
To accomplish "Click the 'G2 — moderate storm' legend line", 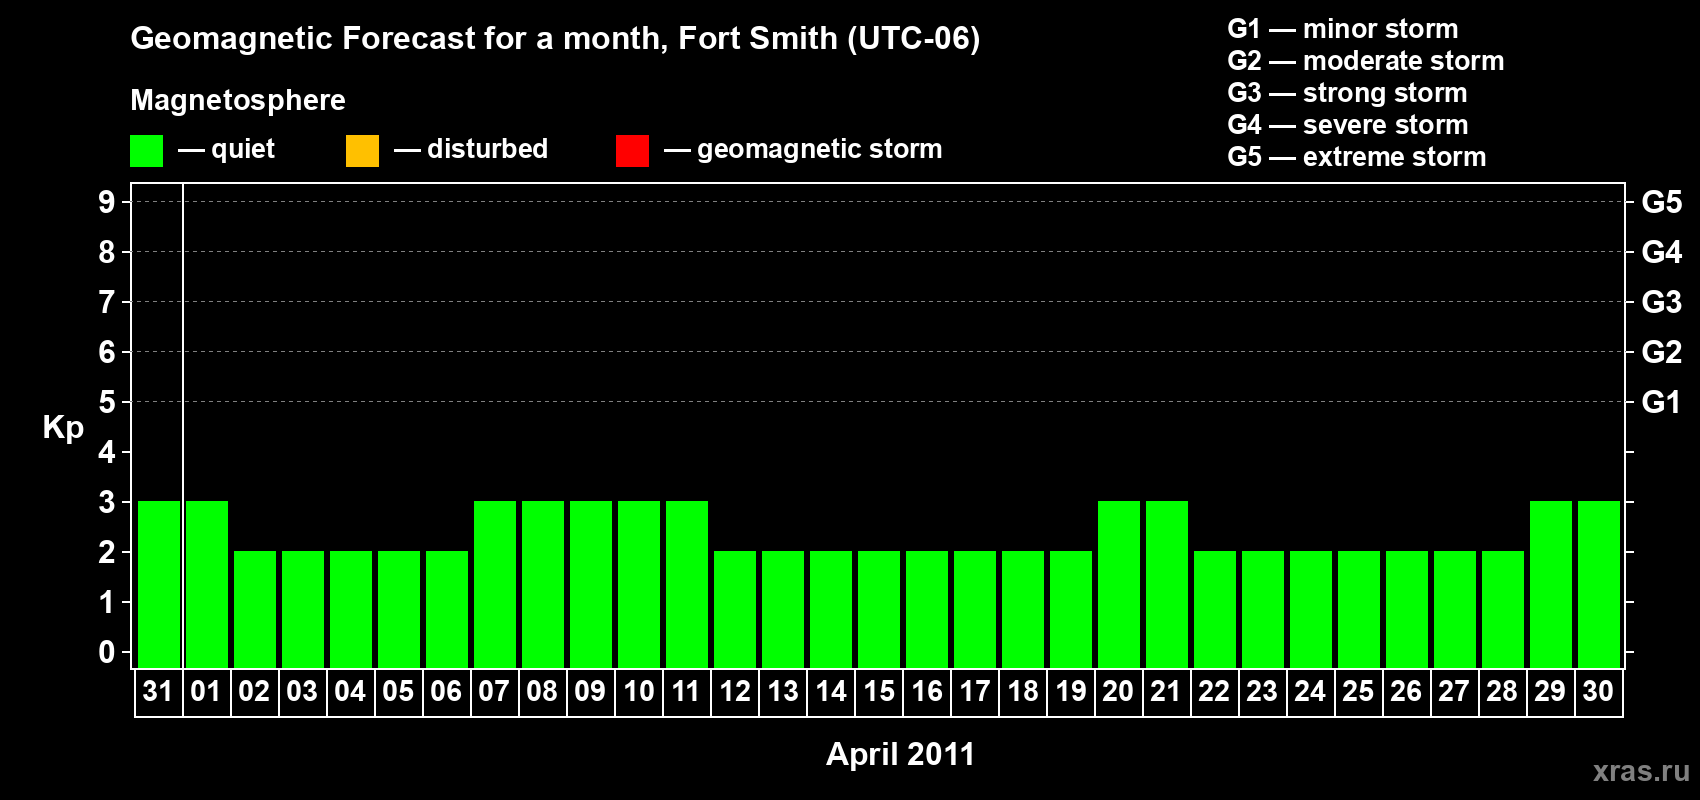I will (1365, 61).
